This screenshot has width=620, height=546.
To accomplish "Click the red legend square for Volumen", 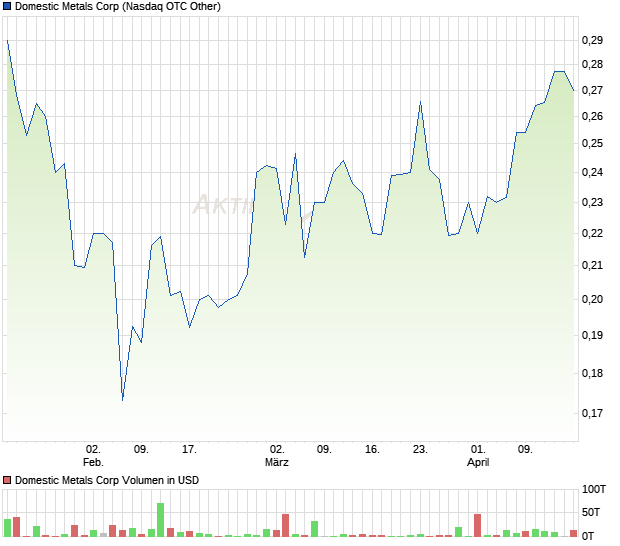I will [x=7, y=480].
